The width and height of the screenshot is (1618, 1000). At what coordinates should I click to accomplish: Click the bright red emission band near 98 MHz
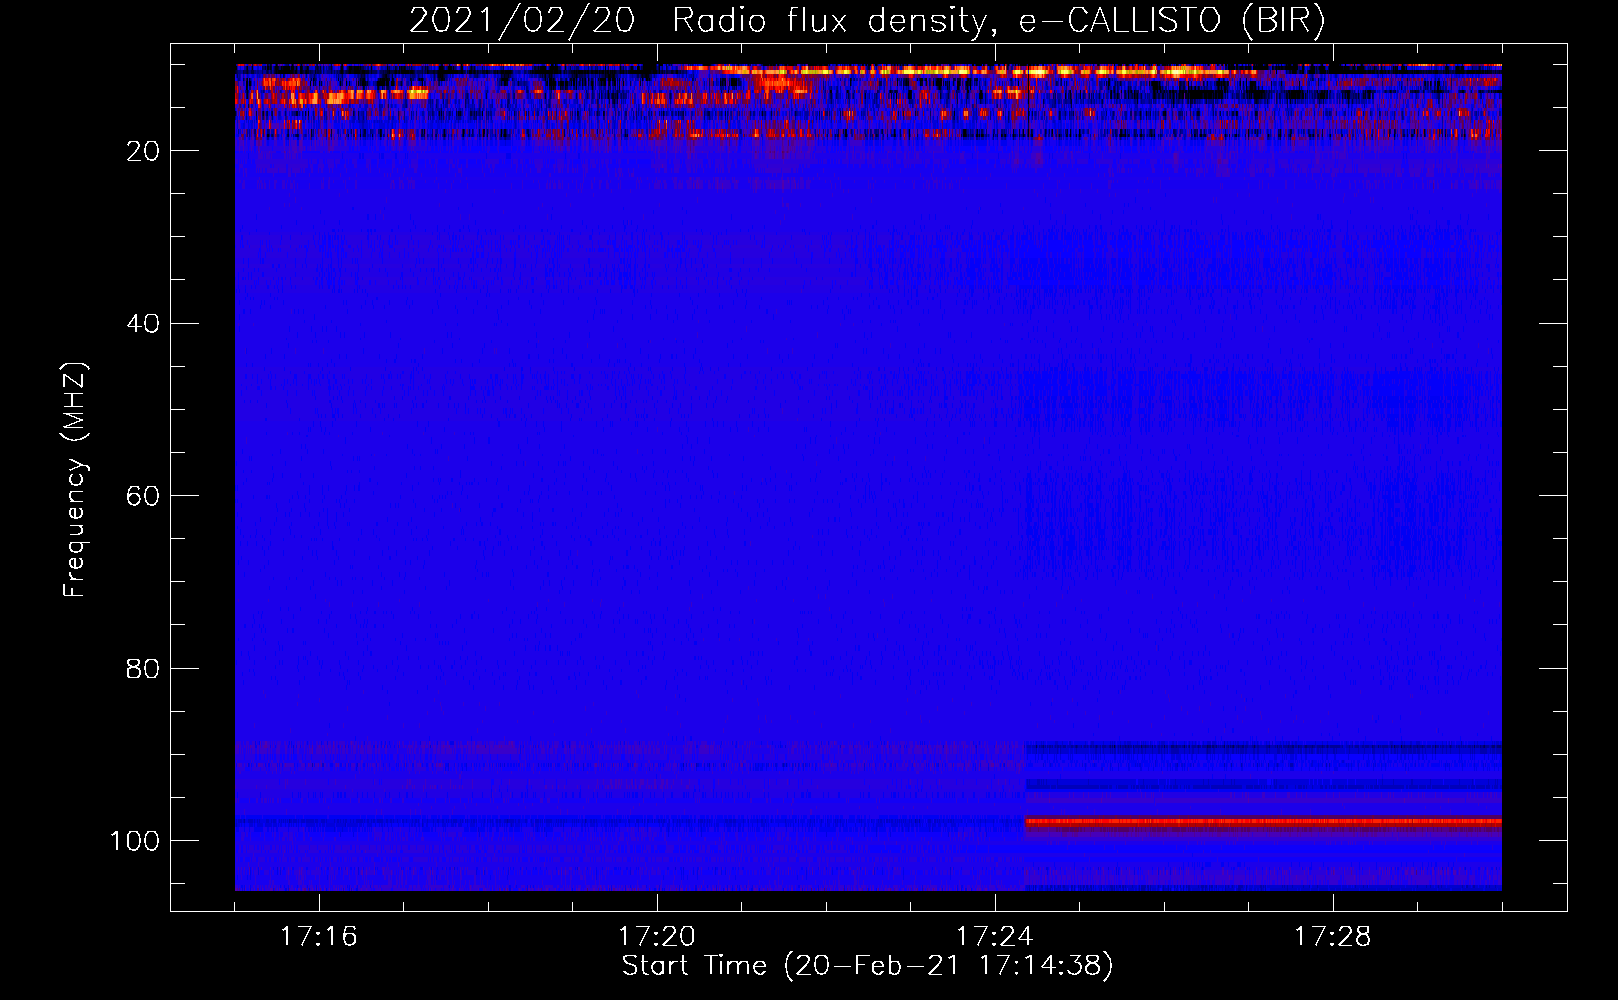pyautogui.click(x=1263, y=823)
